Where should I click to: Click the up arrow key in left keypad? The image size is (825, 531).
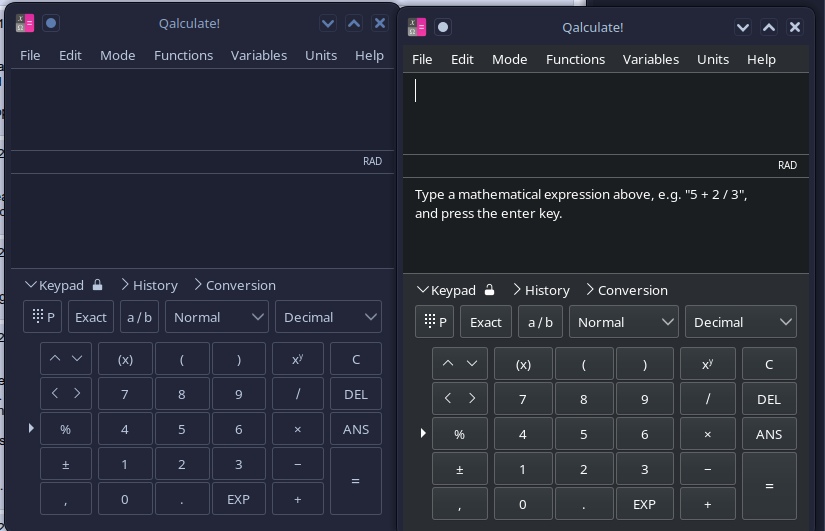tap(55, 358)
